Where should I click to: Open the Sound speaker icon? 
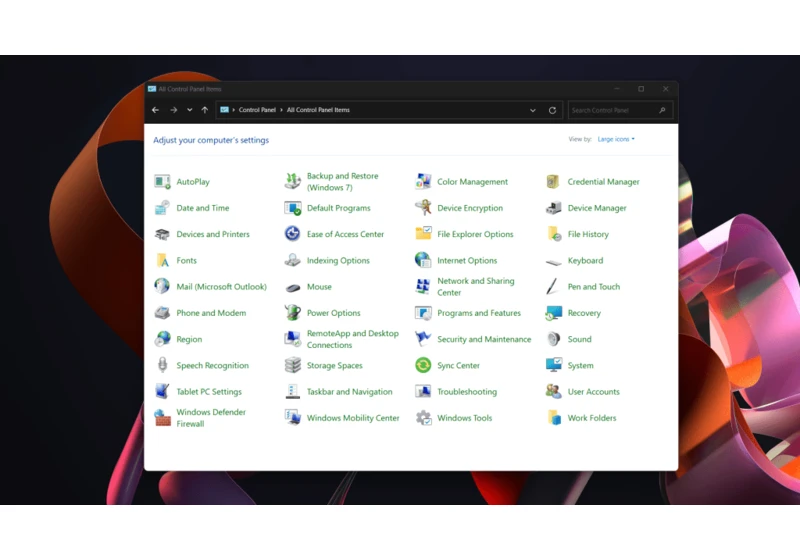pos(554,339)
